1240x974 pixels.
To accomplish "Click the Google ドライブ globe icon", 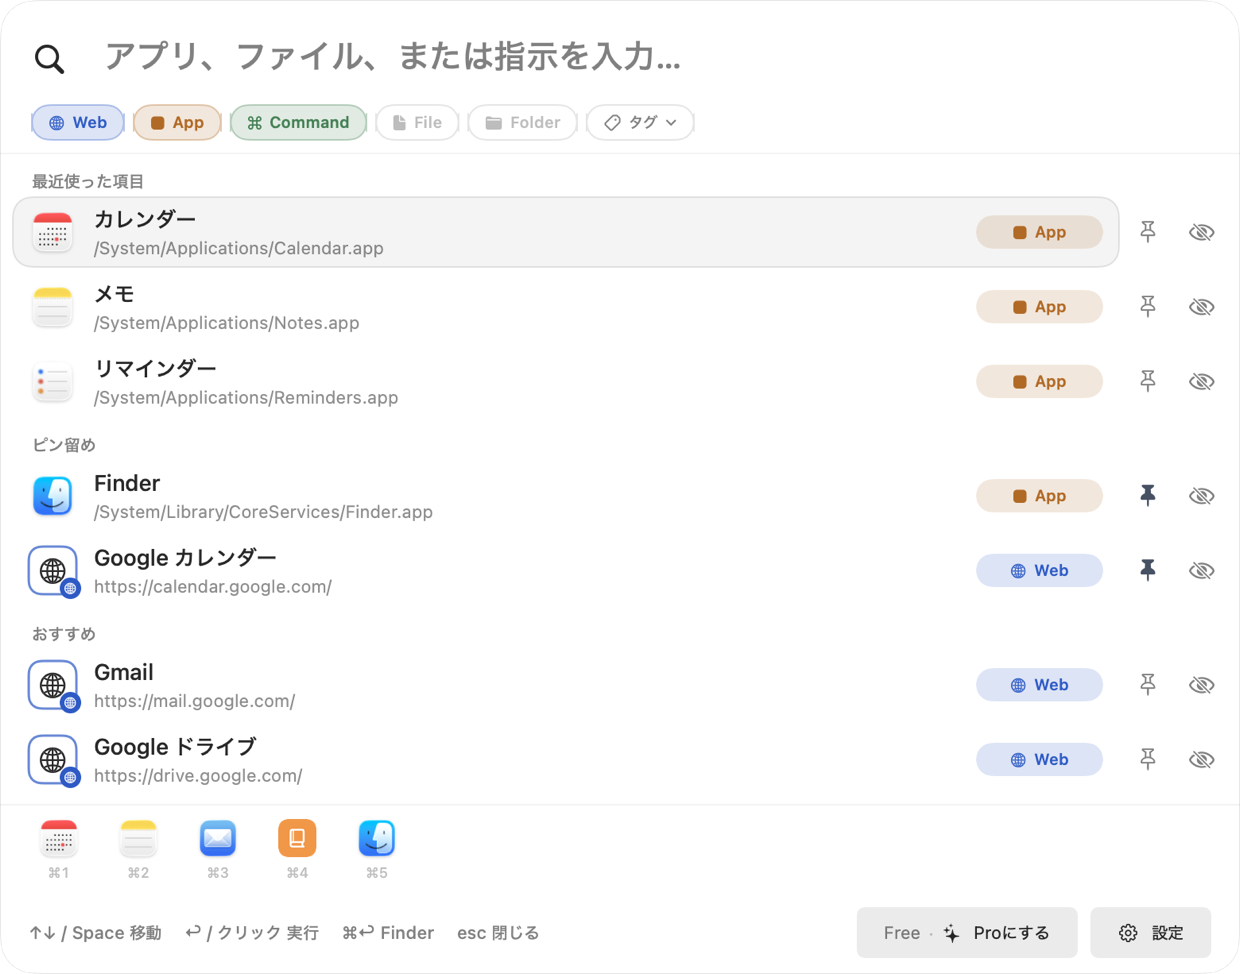I will pos(53,760).
